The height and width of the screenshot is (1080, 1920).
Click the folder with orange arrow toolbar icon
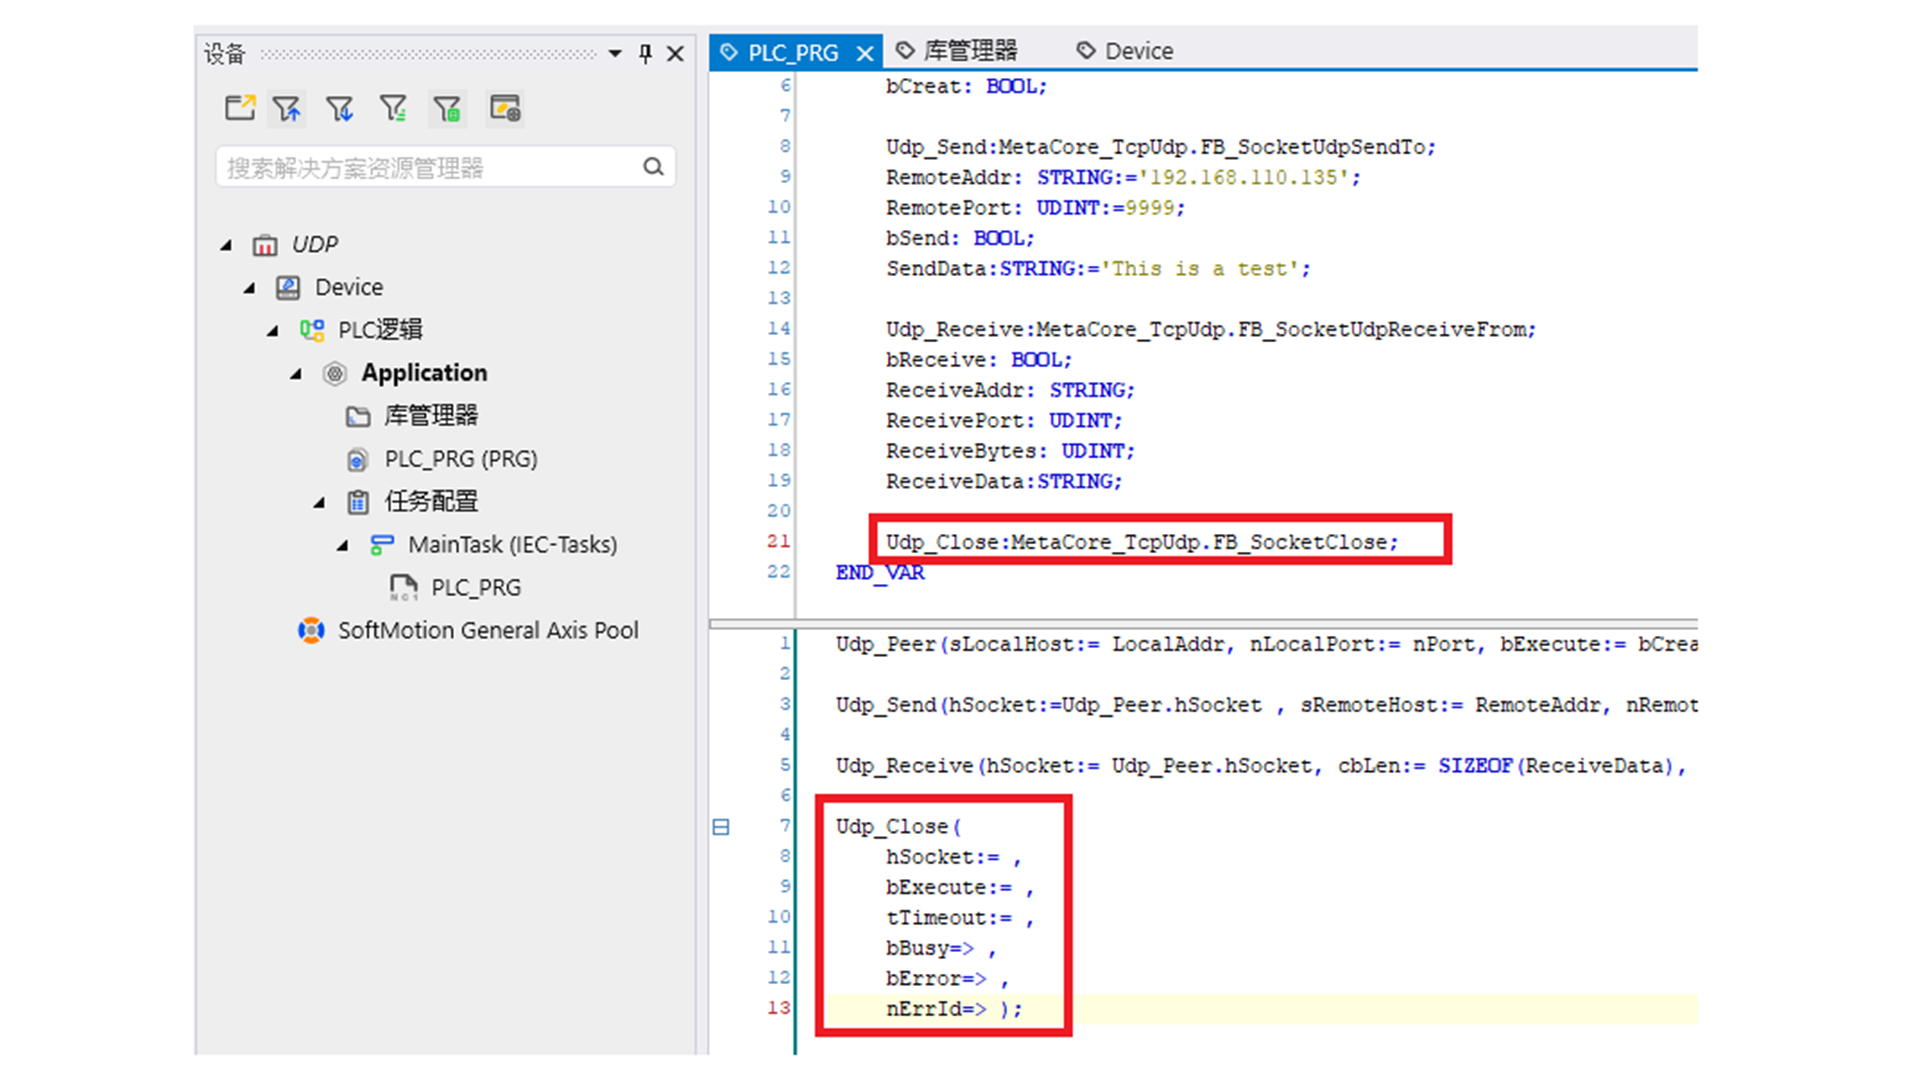(x=240, y=108)
